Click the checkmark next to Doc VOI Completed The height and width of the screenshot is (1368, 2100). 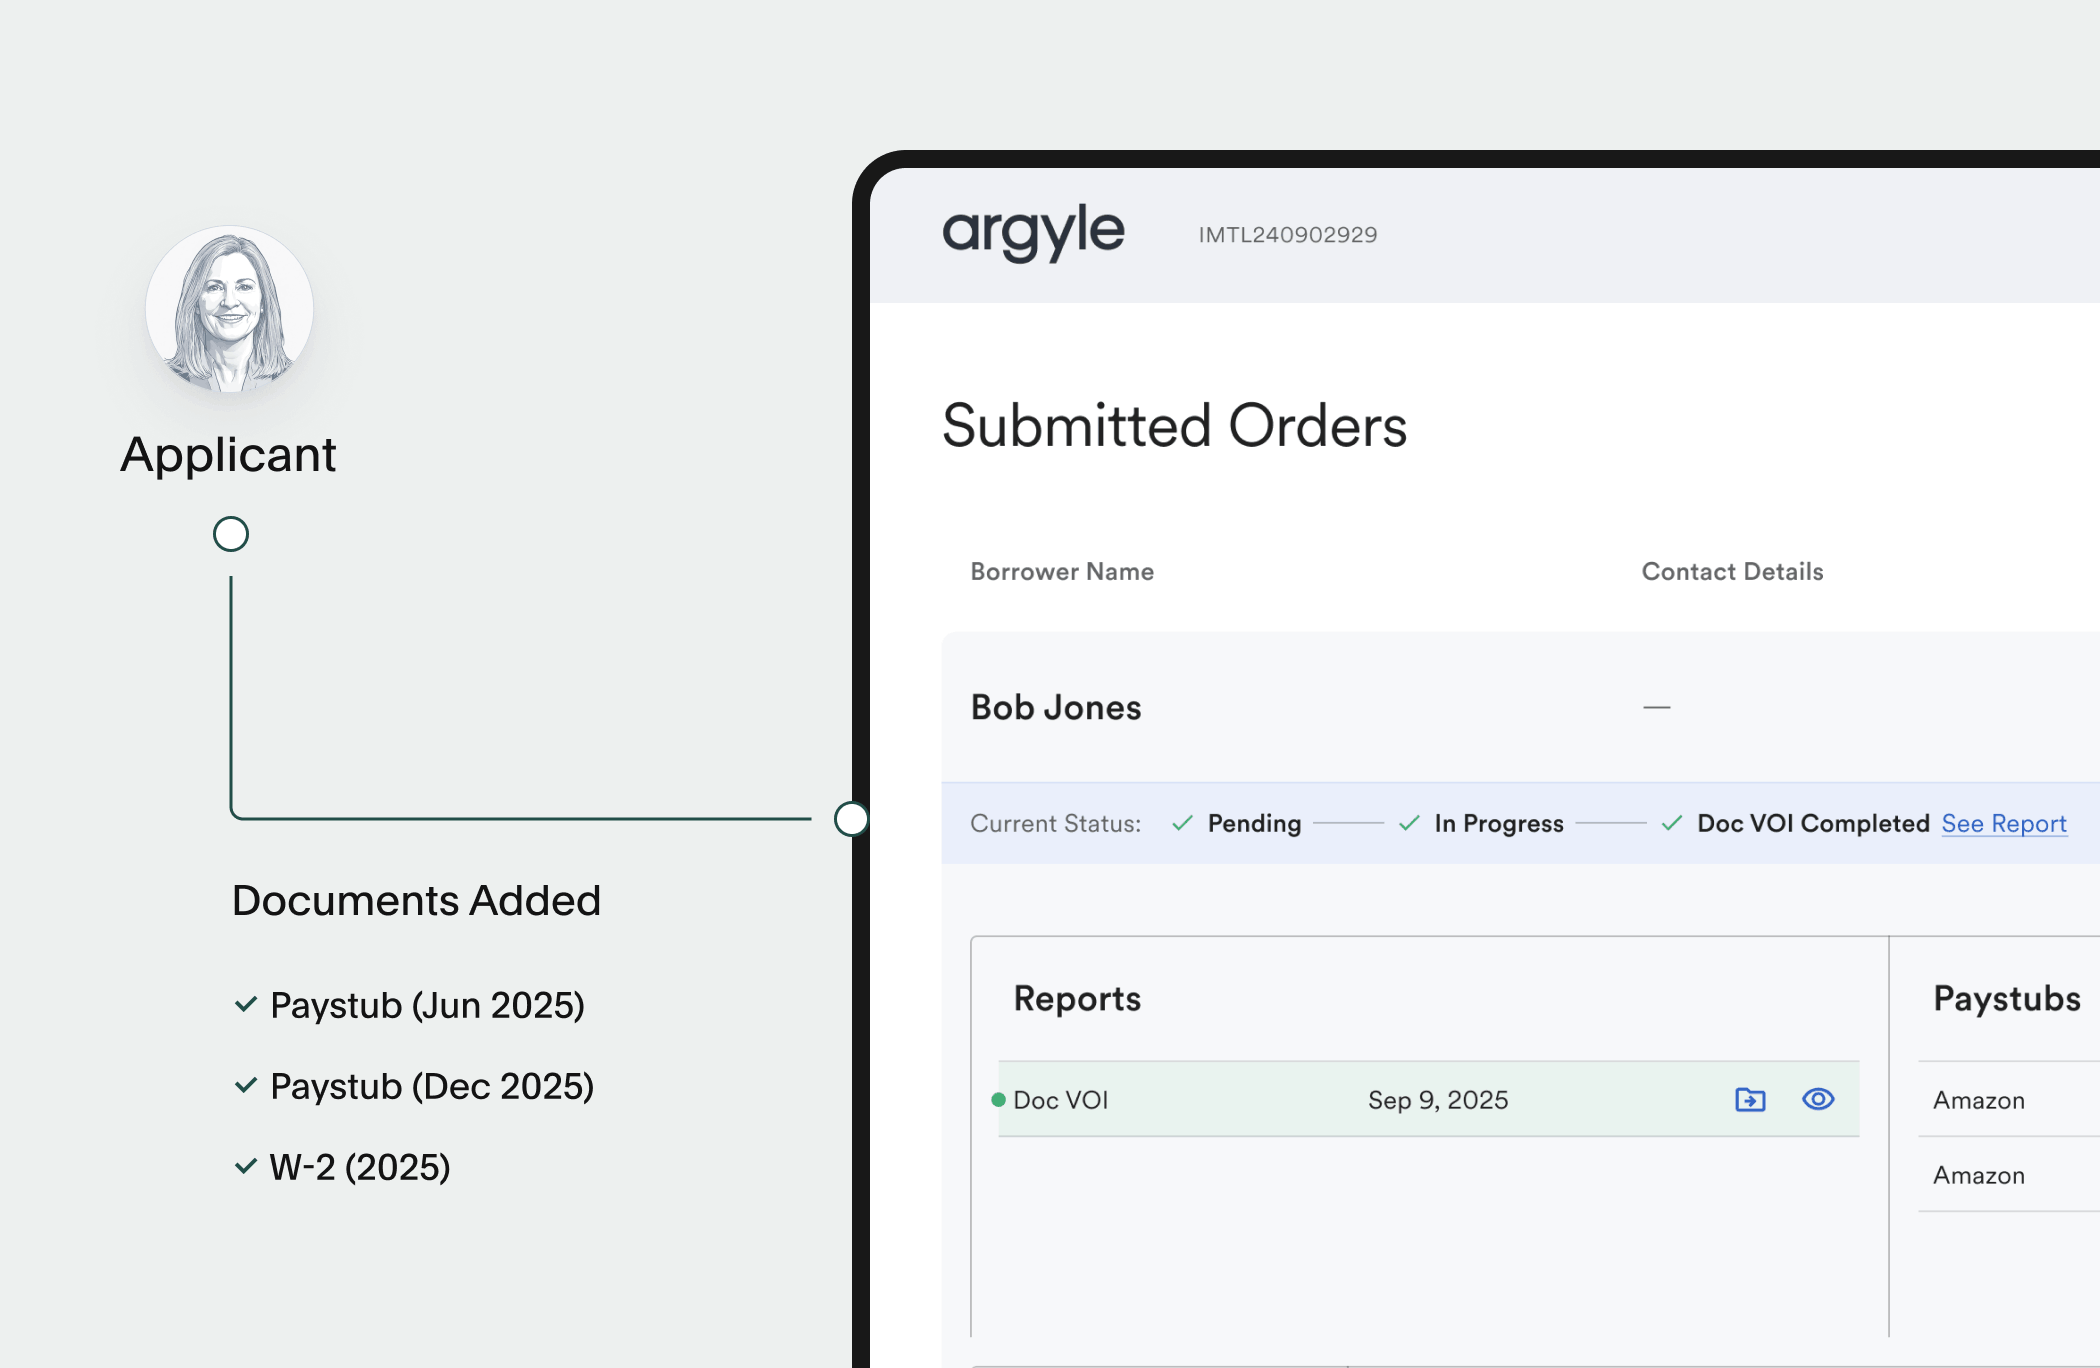1672,823
